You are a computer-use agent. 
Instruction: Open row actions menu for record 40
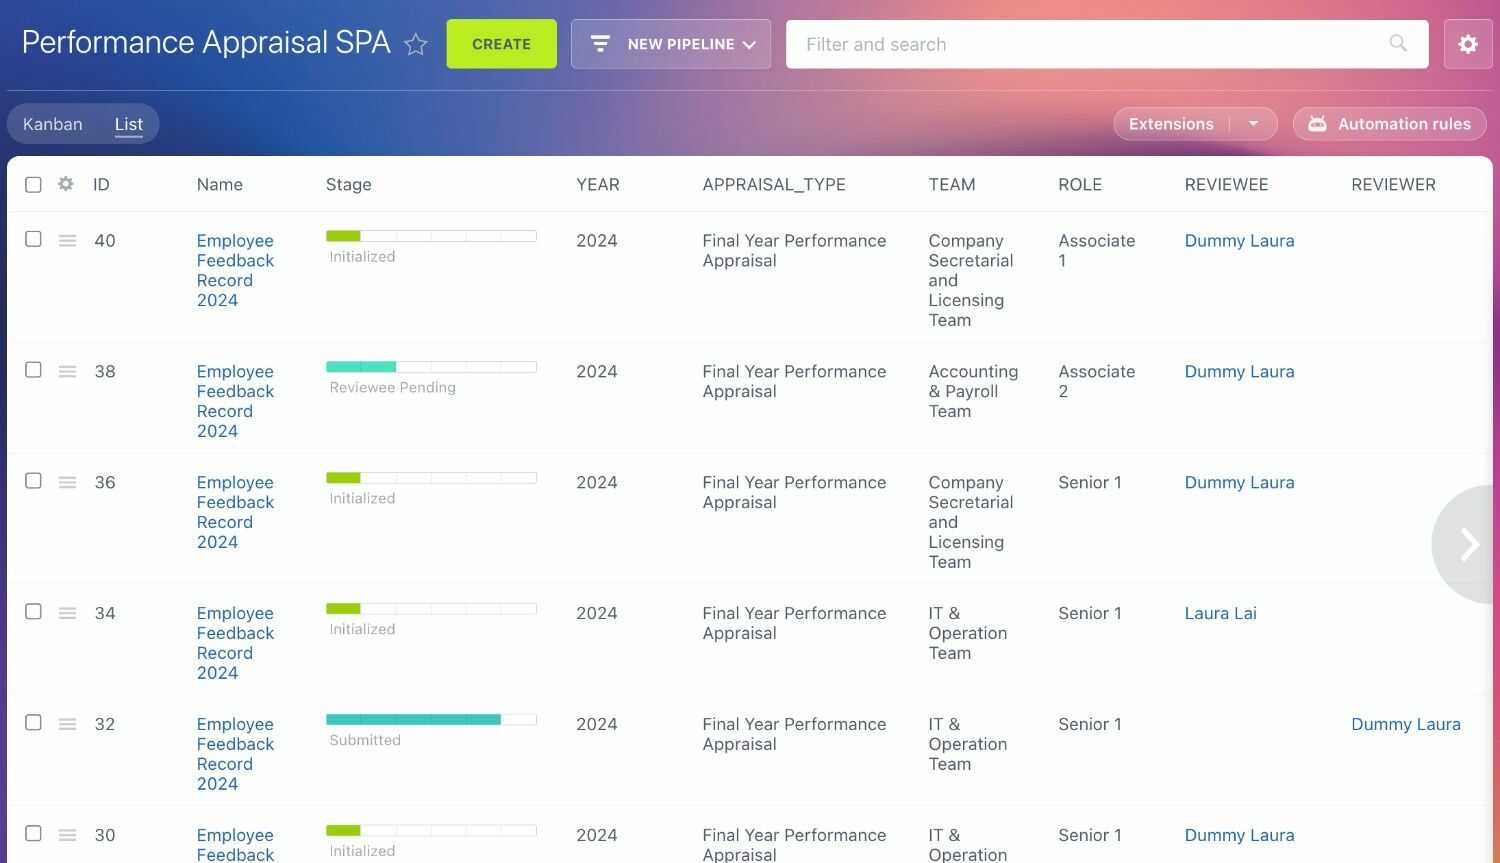[67, 241]
